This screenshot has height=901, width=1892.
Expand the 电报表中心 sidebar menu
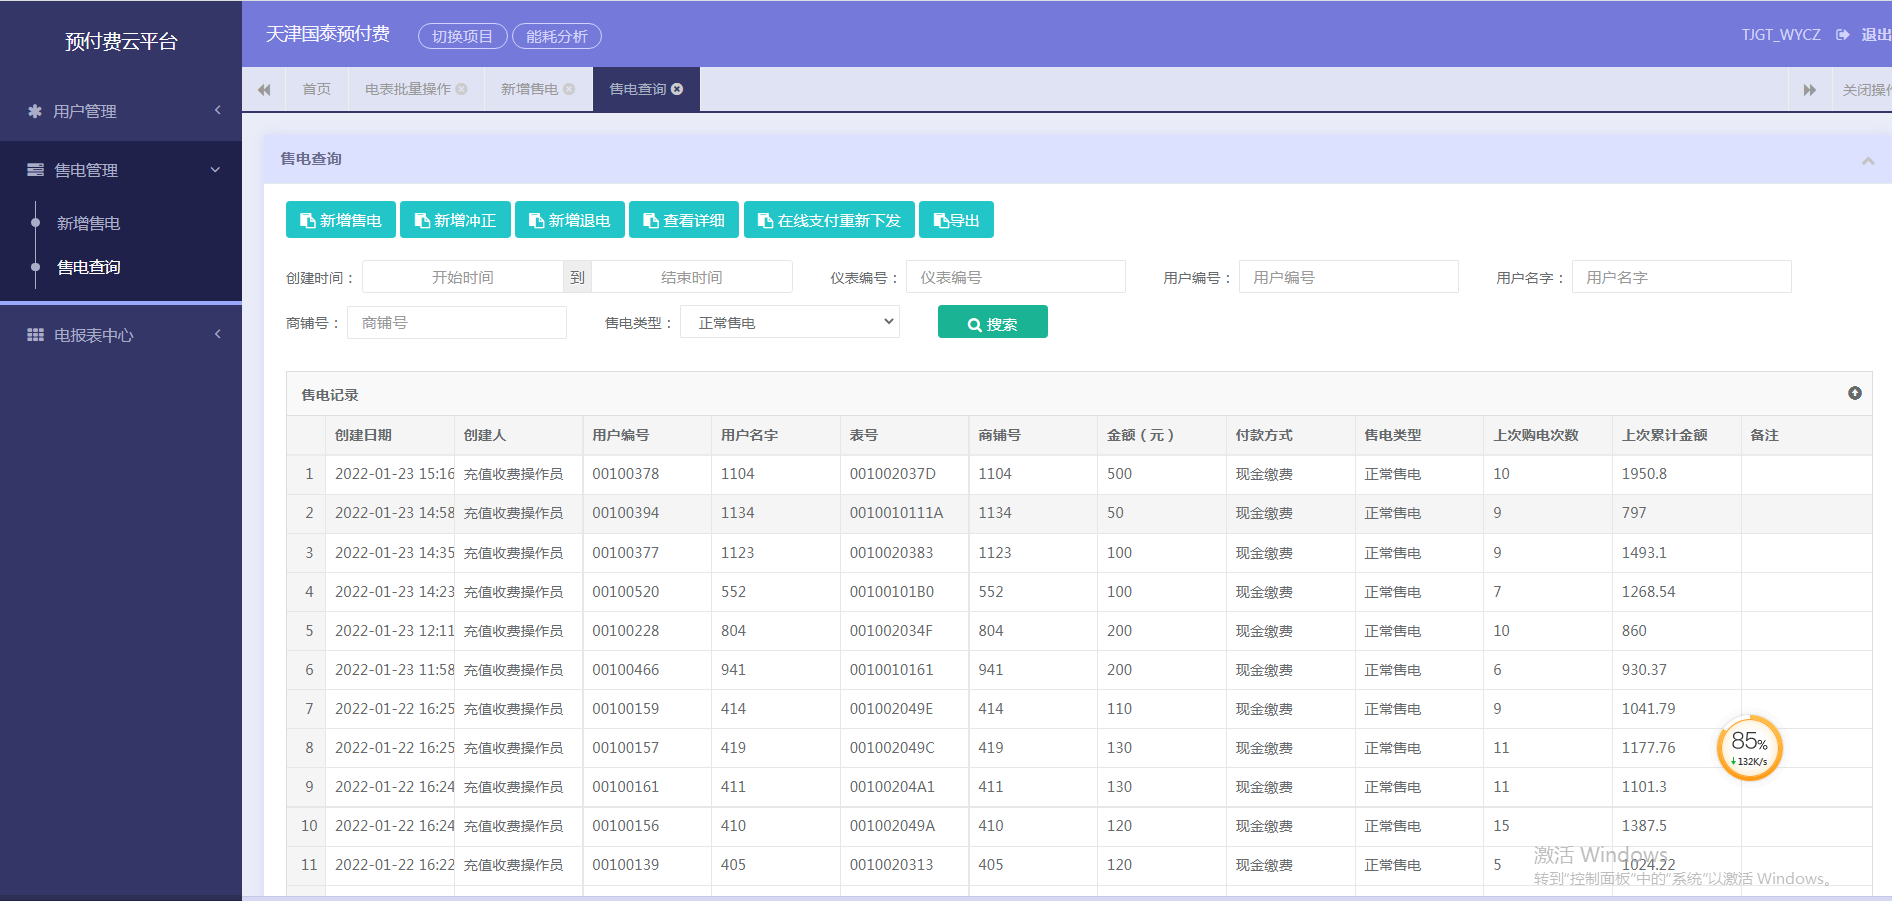point(121,335)
